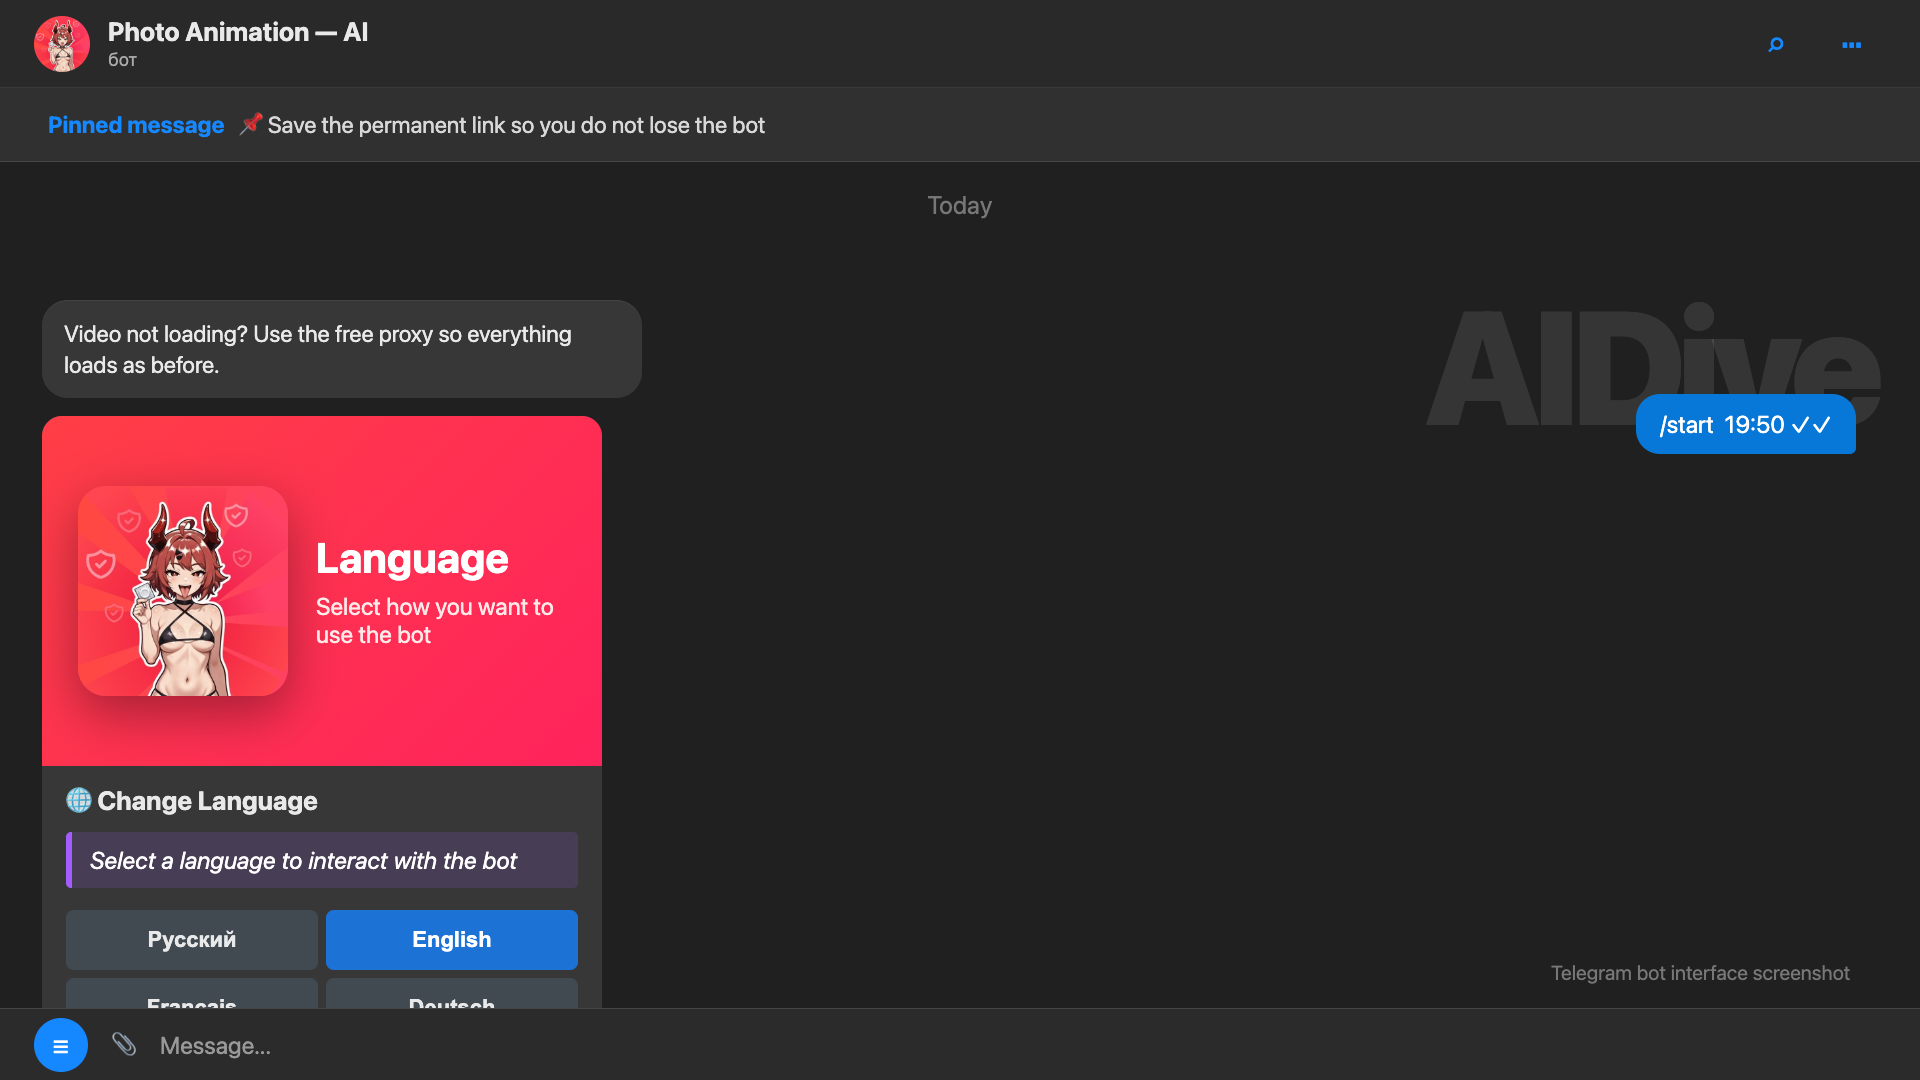This screenshot has width=1920, height=1080.
Task: Click the 'бот' status under the title
Action: (x=122, y=60)
